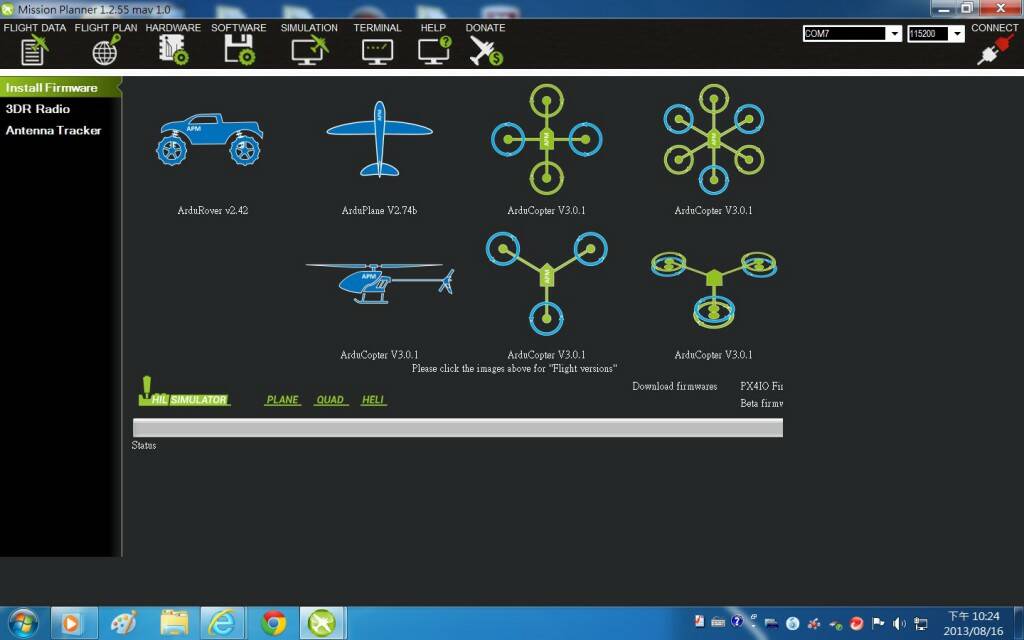
Task: Open Google Chrome from the taskbar
Action: click(273, 624)
